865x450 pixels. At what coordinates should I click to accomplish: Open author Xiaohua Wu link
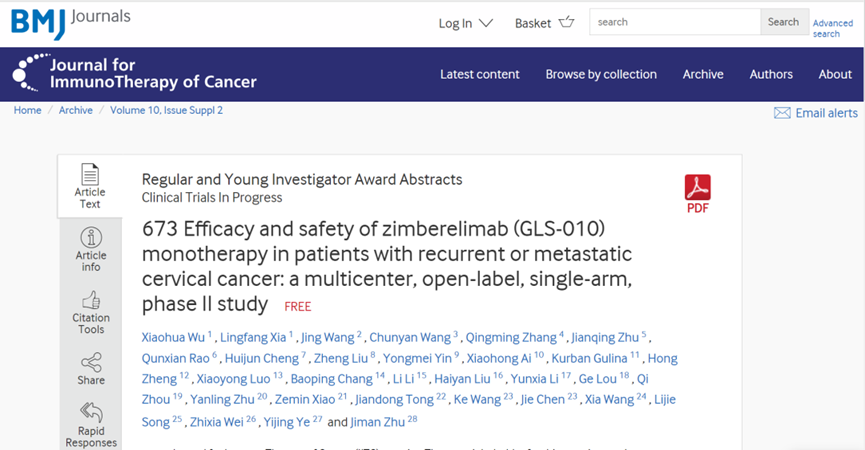pos(173,338)
